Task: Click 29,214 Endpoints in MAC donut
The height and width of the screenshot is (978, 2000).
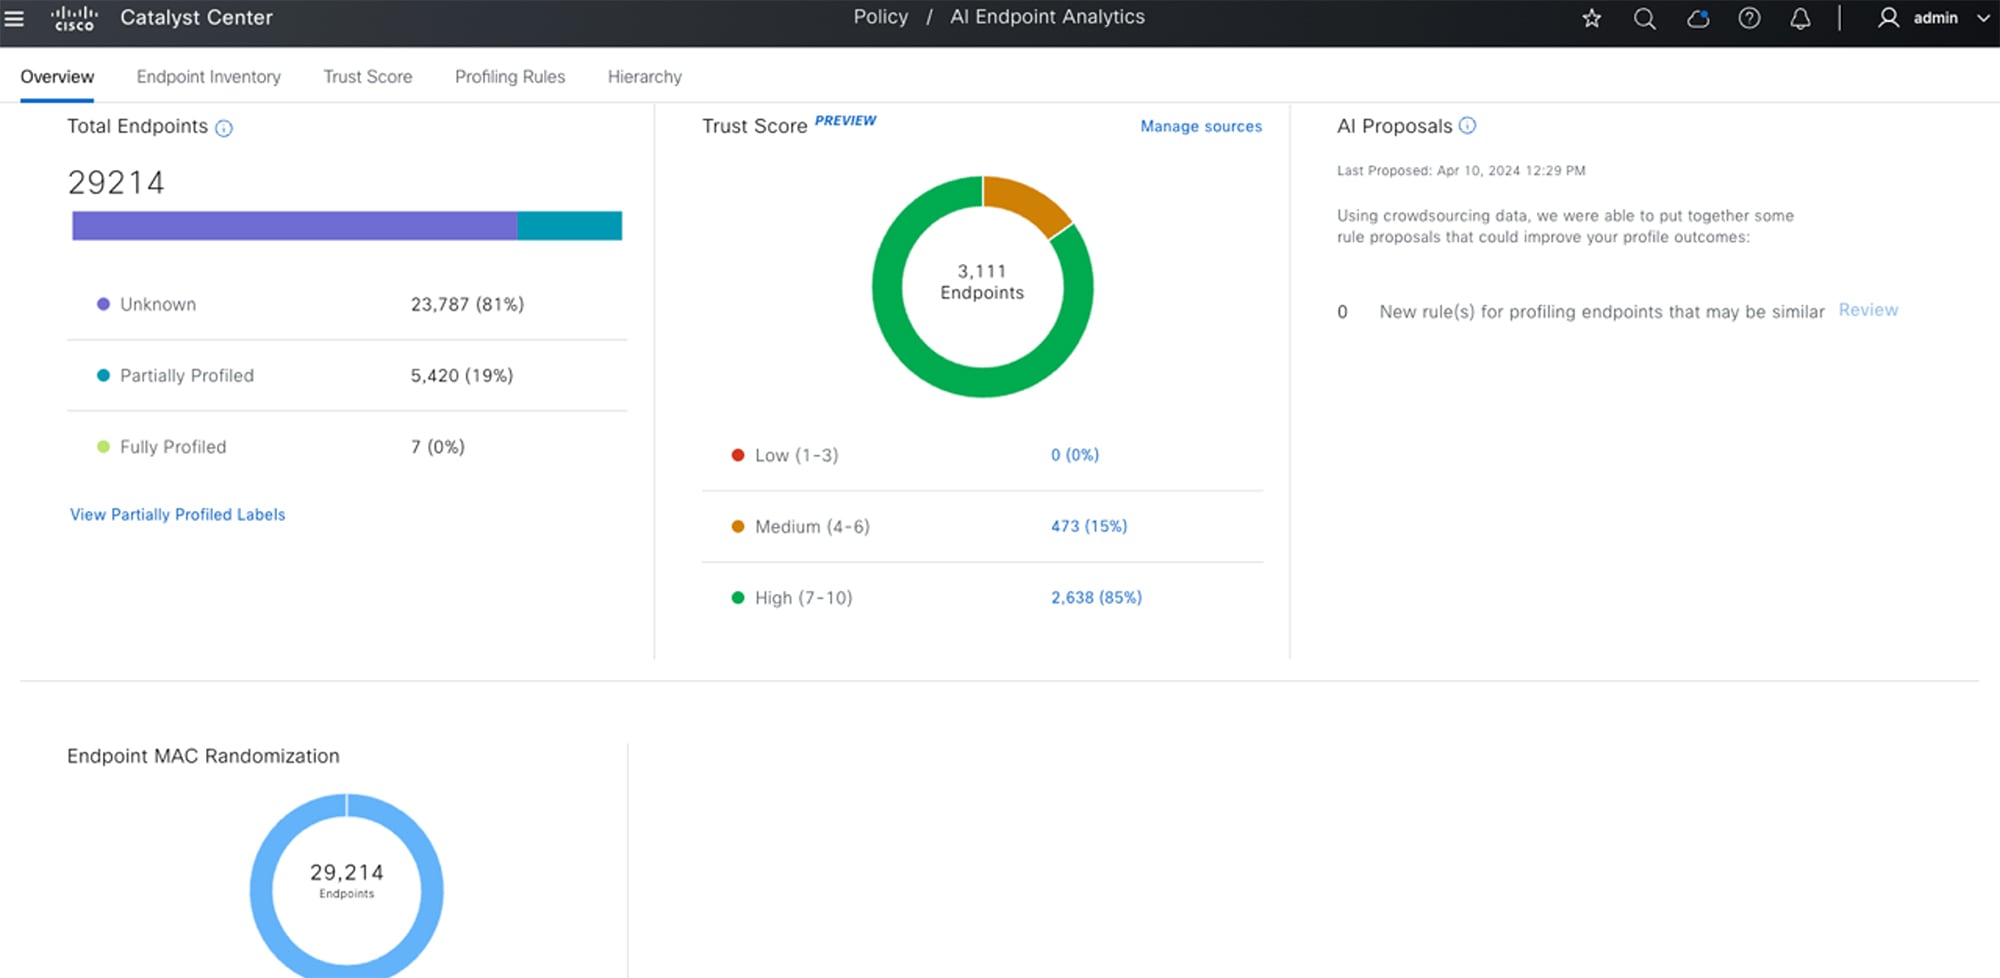Action: 346,880
